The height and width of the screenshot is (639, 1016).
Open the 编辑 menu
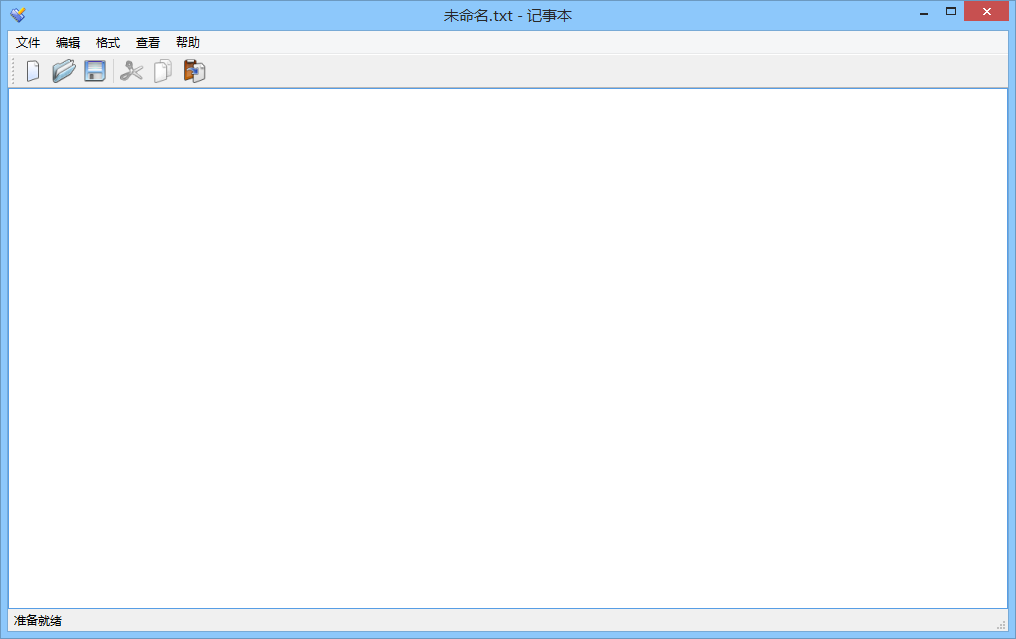[x=68, y=43]
